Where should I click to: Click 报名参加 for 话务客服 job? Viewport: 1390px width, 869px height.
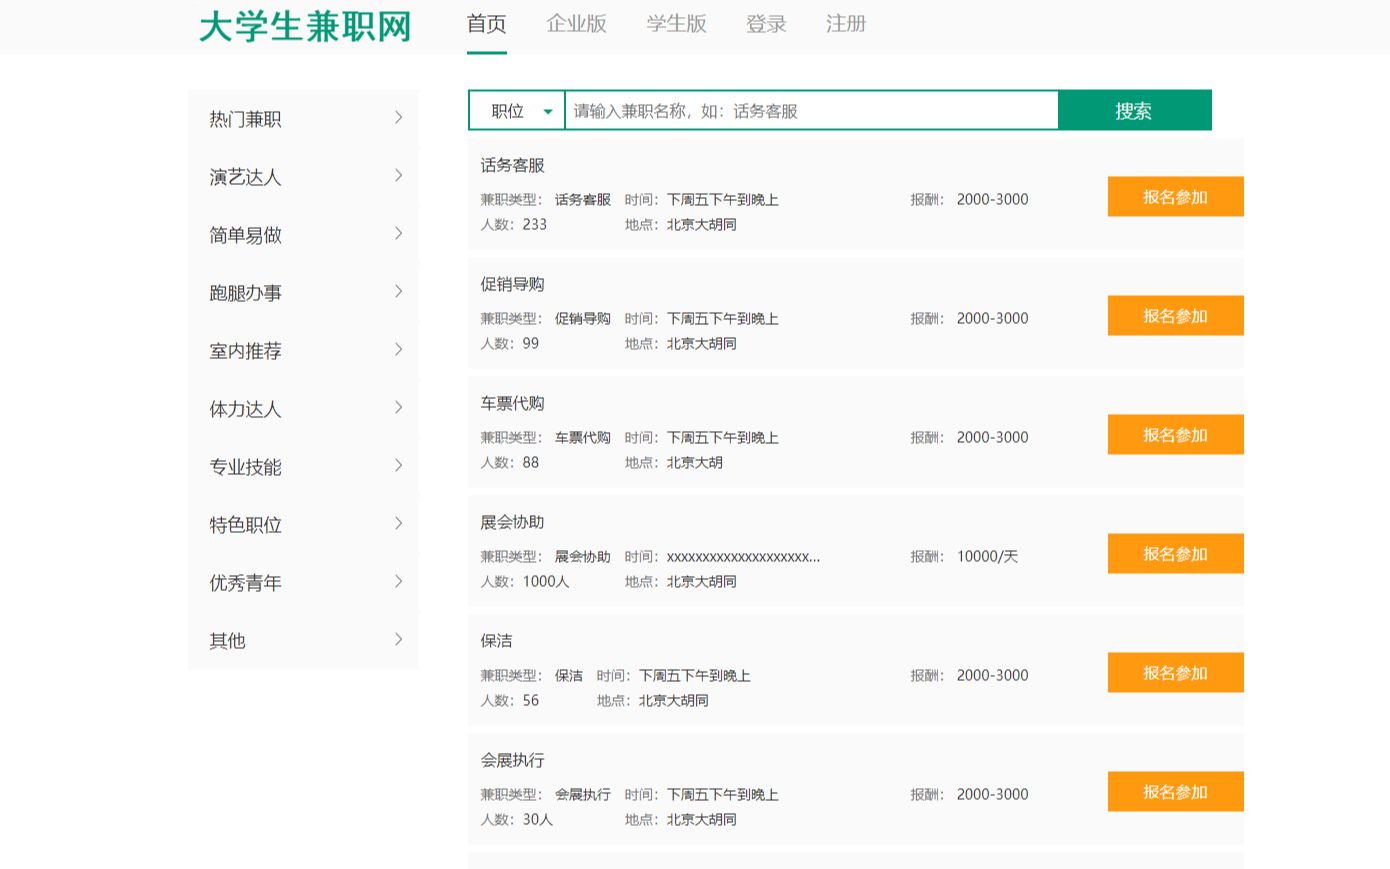pyautogui.click(x=1176, y=197)
